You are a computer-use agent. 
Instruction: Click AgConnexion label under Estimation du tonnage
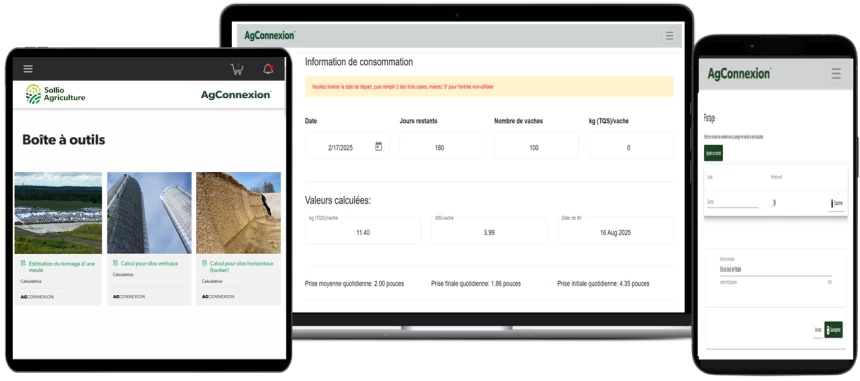pyautogui.click(x=37, y=297)
